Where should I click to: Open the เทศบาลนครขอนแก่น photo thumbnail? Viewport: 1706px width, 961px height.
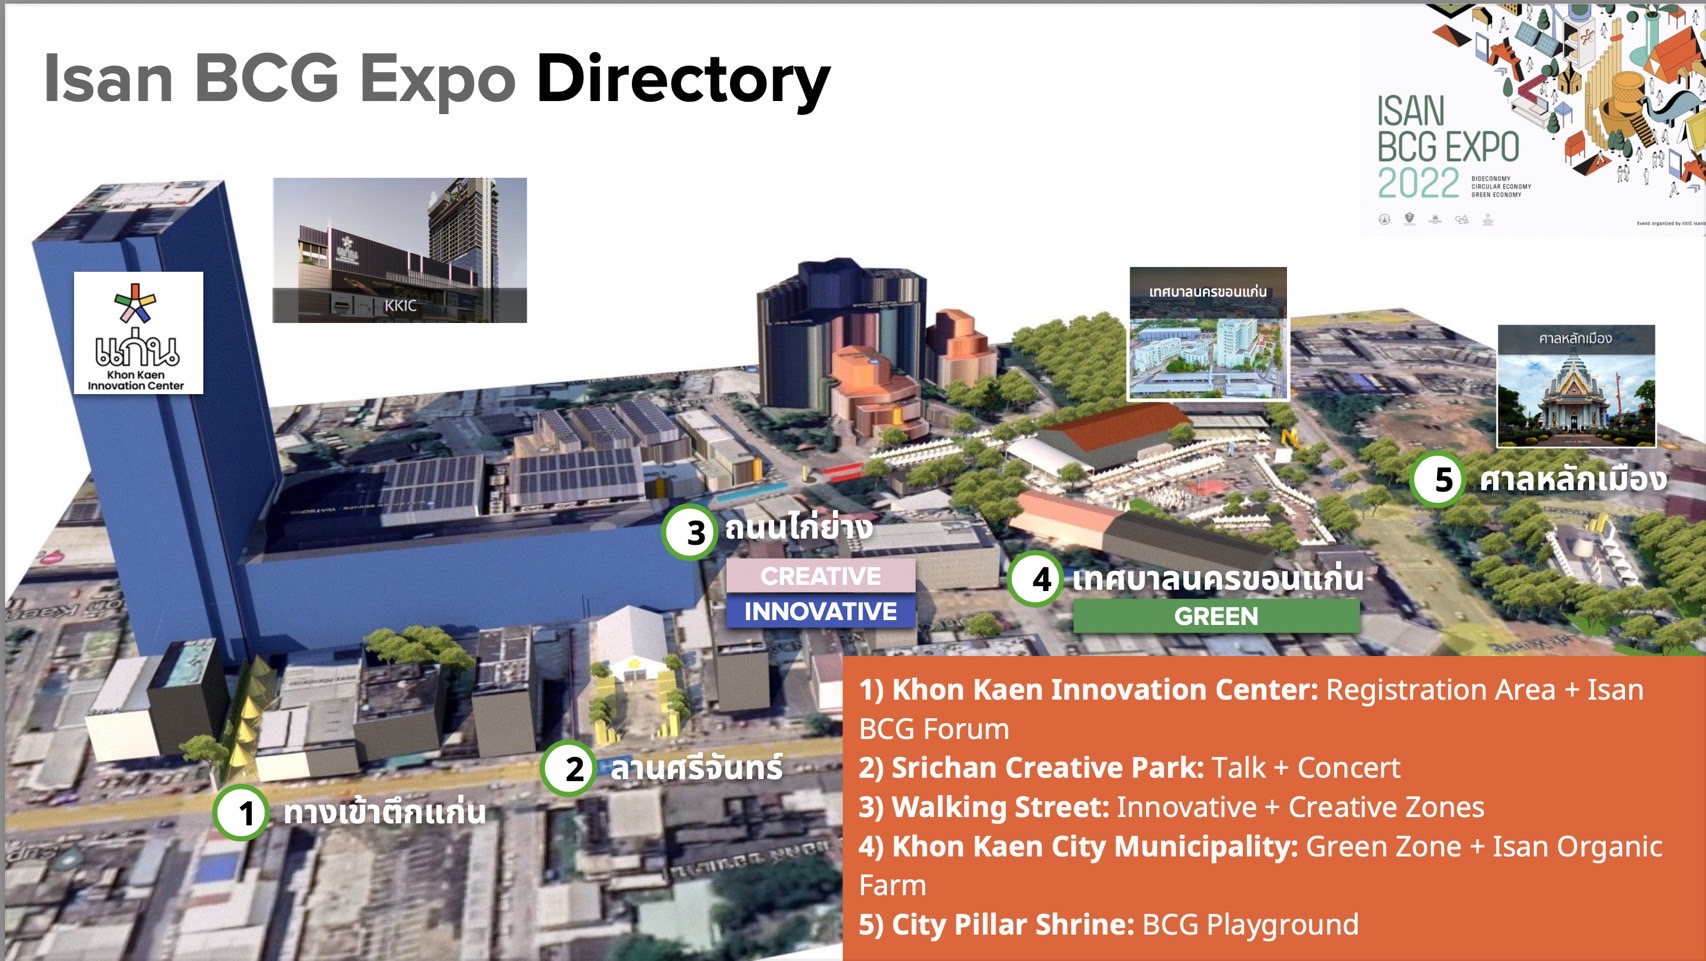tap(1208, 334)
